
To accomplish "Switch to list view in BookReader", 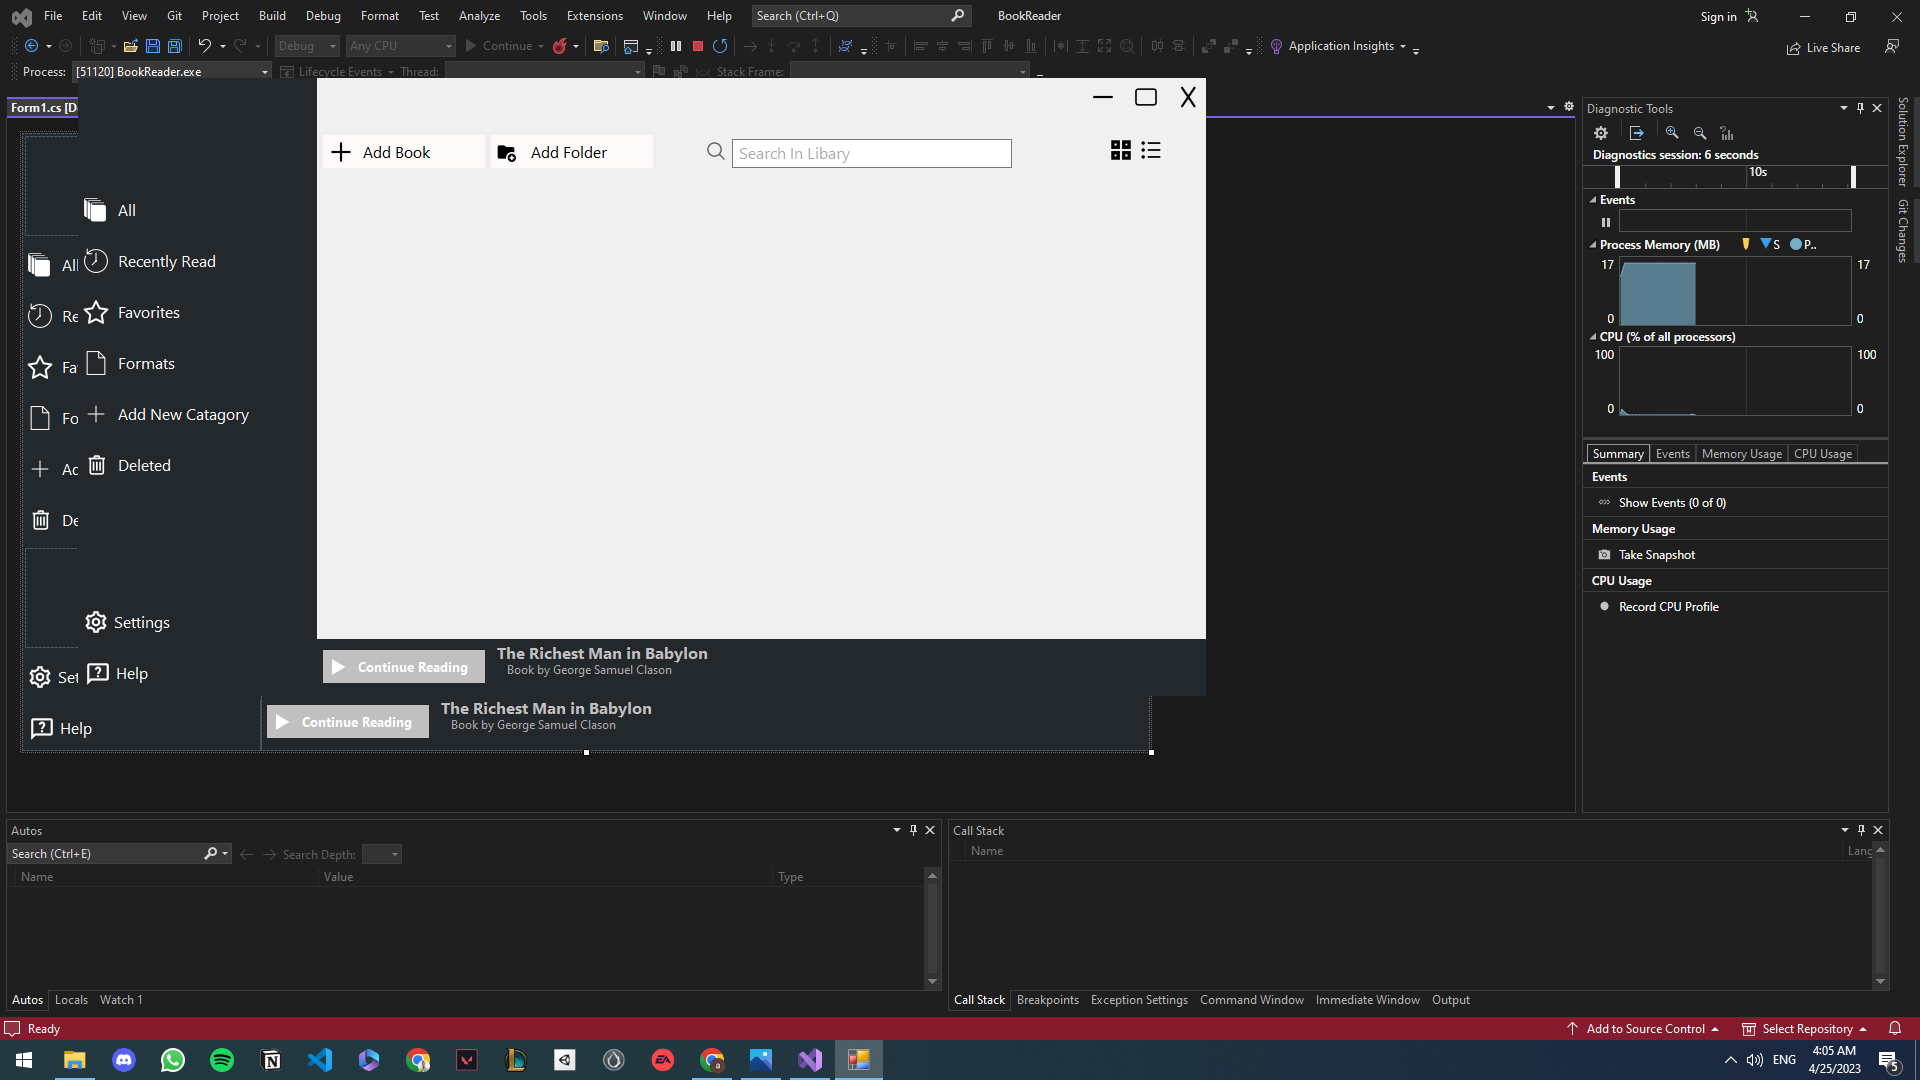I will tap(1151, 150).
